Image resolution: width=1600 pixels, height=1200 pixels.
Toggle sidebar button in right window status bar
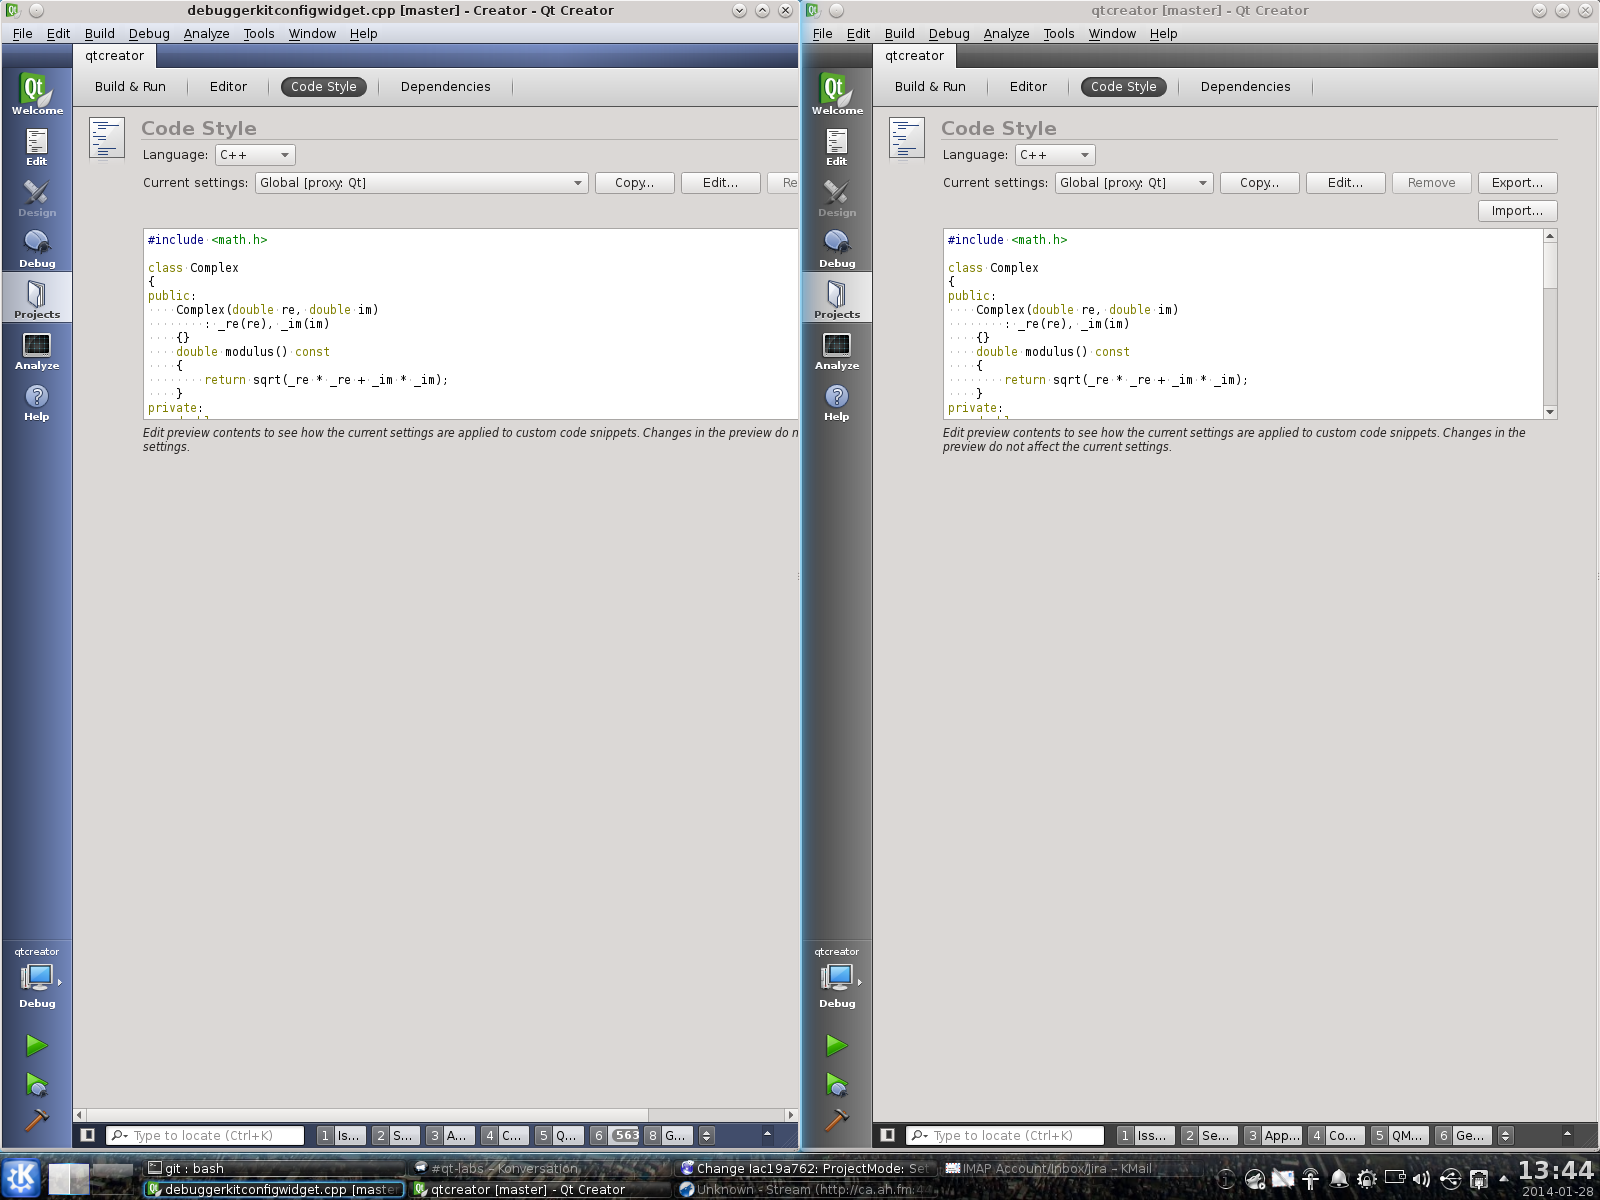coord(888,1135)
